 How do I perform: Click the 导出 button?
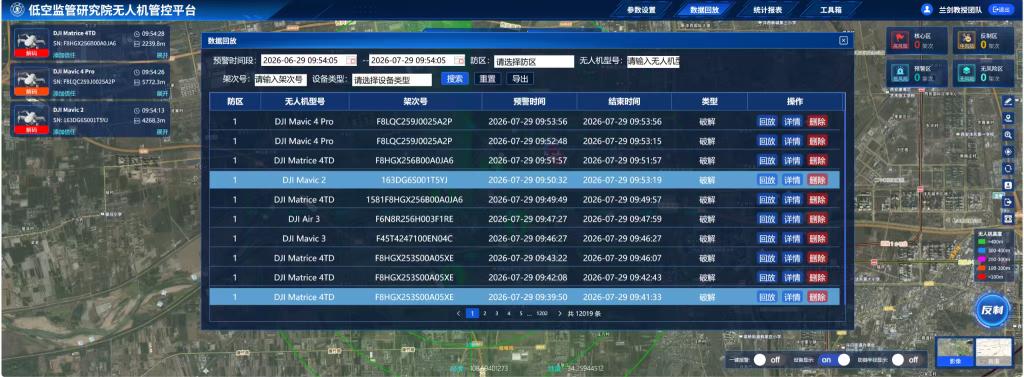[520, 79]
